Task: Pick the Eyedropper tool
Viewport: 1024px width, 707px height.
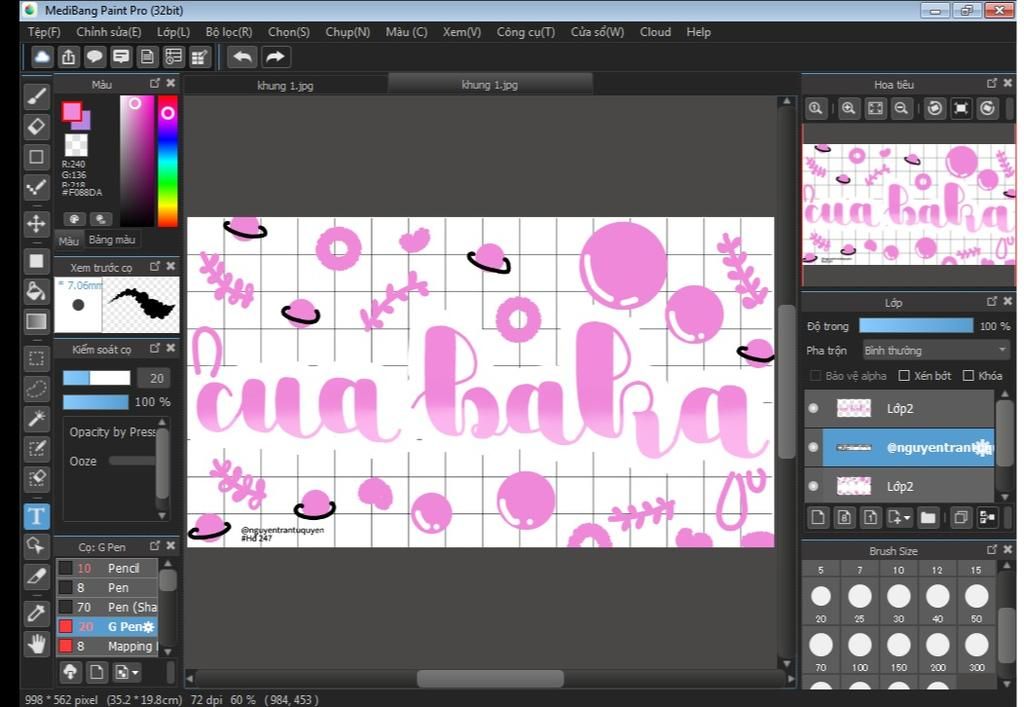Action: tap(36, 612)
